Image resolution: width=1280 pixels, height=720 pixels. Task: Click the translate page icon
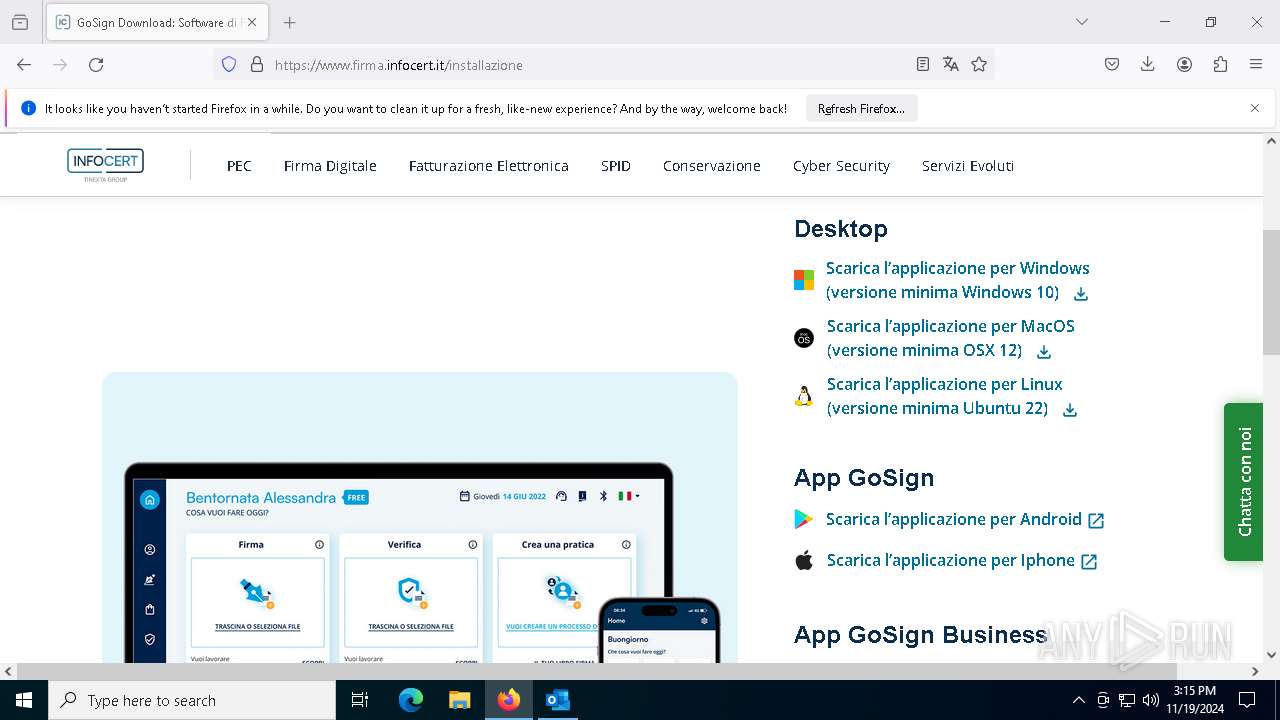pos(951,64)
